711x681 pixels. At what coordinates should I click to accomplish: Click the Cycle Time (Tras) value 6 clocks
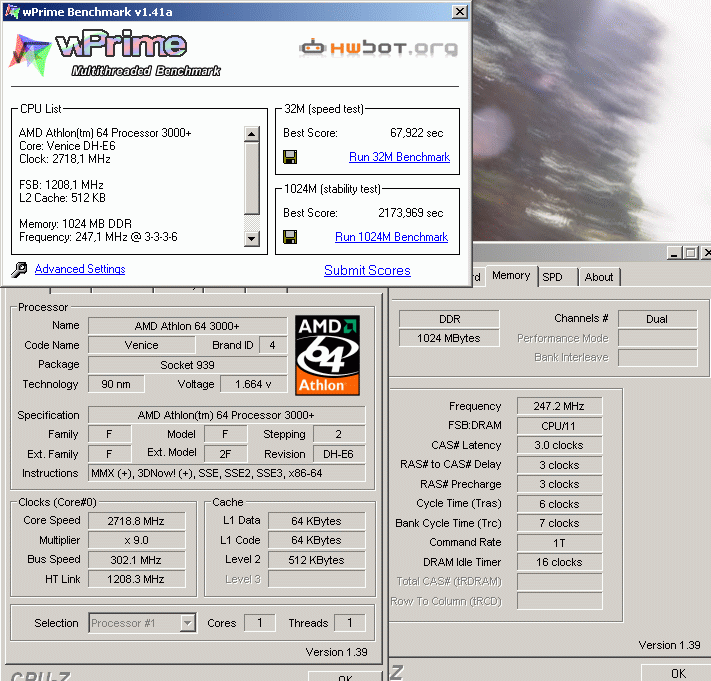(559, 504)
